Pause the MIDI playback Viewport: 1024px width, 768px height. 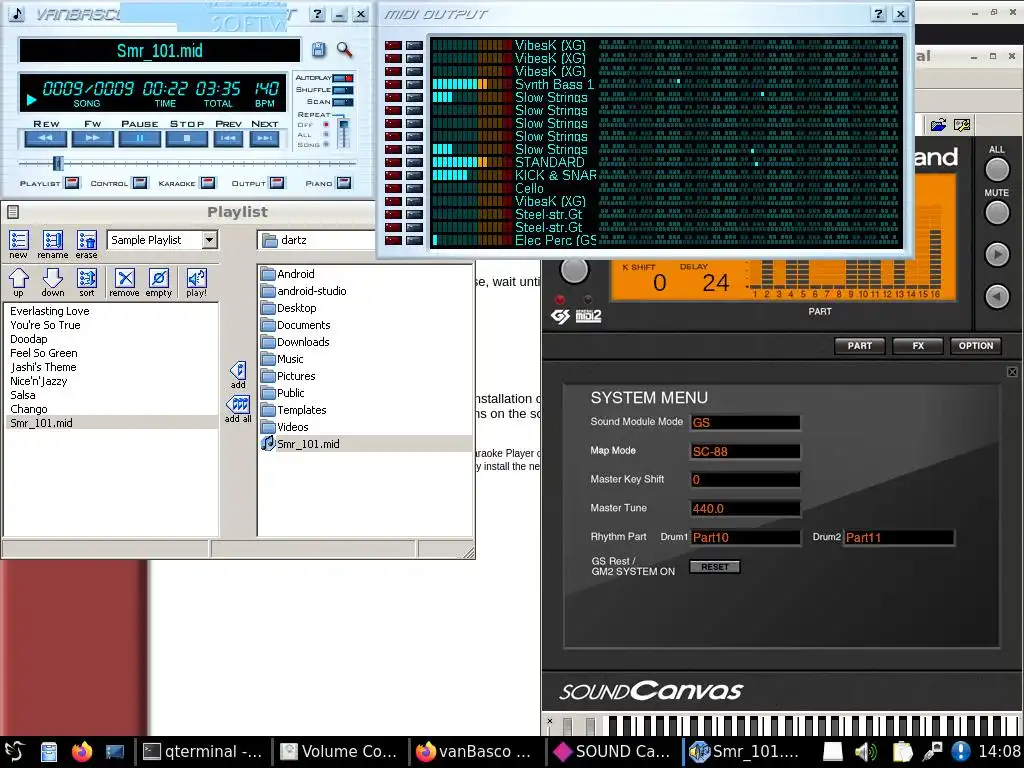[x=140, y=138]
